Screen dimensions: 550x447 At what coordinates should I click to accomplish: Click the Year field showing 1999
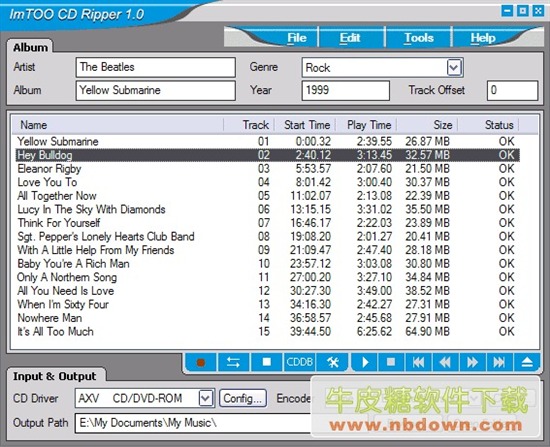(346, 91)
